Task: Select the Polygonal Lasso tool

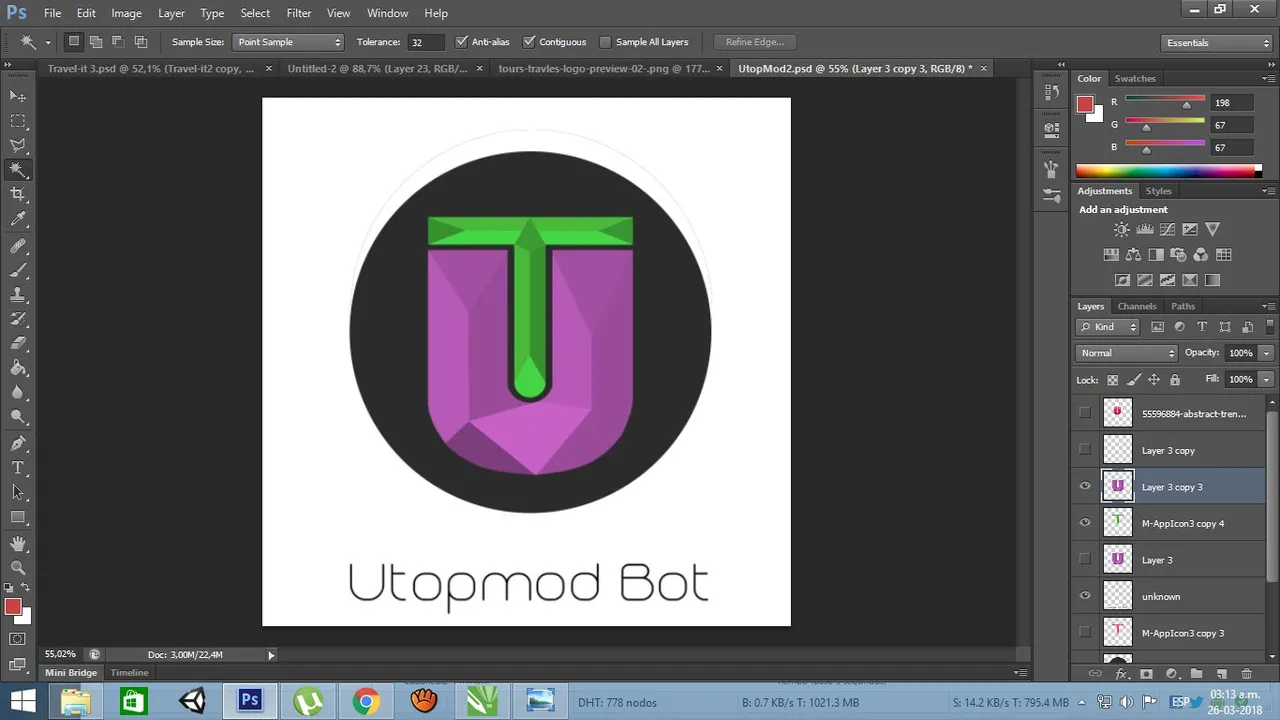Action: (x=18, y=146)
